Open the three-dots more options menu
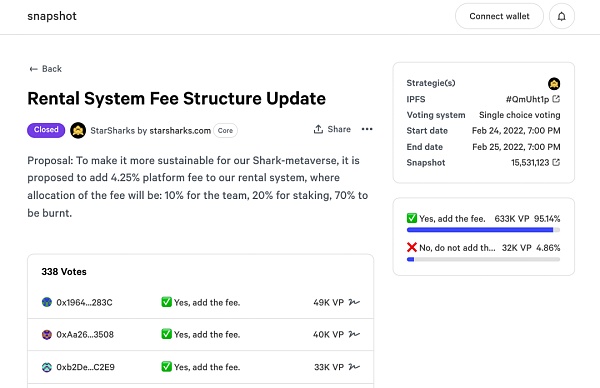 (367, 129)
